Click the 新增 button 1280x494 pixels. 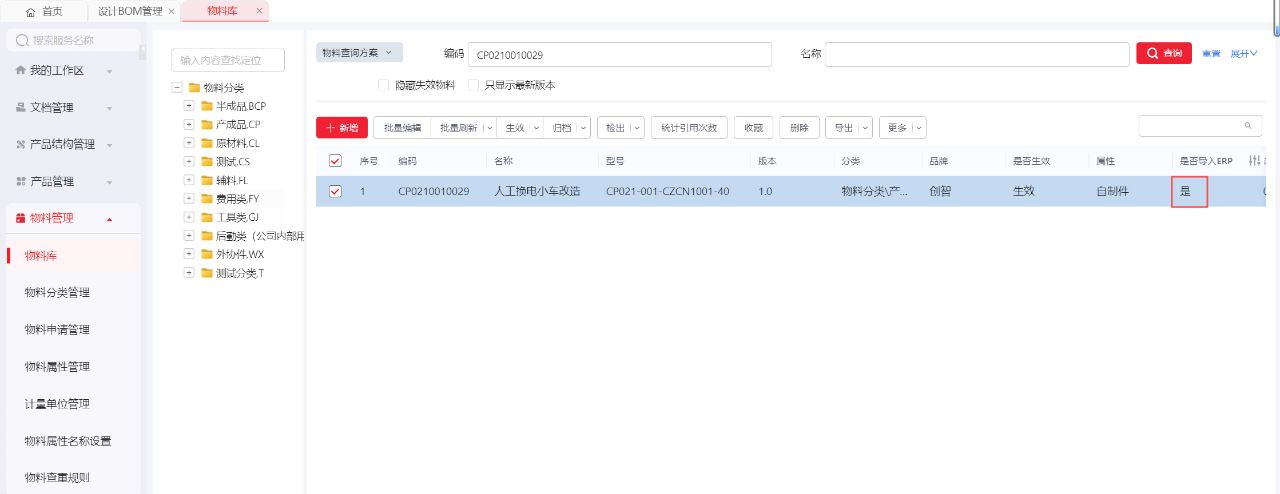pyautogui.click(x=342, y=128)
